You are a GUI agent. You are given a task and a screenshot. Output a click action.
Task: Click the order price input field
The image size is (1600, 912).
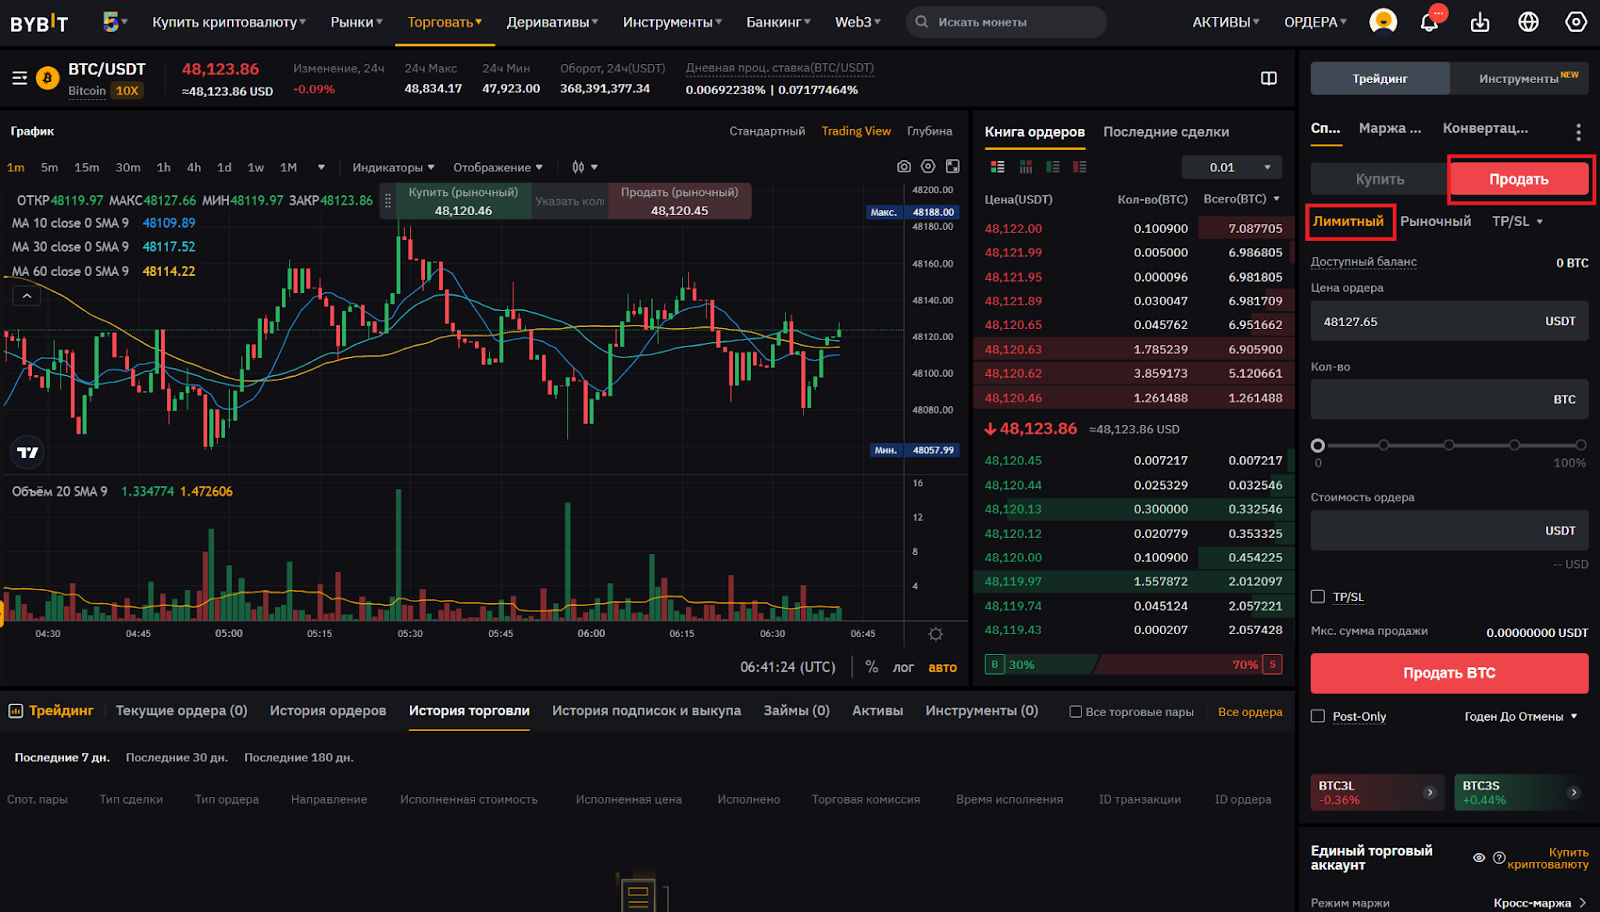point(1449,321)
